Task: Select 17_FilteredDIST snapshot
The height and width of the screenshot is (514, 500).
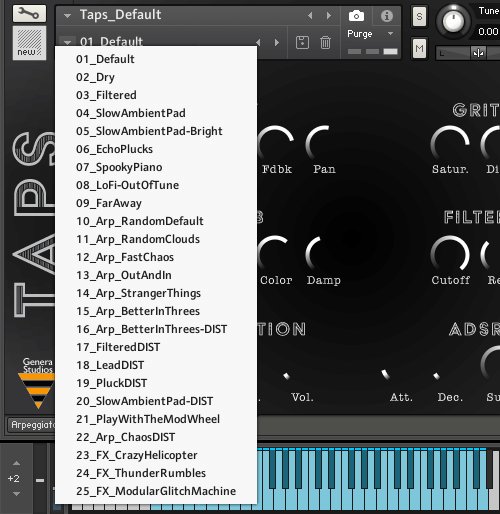Action: point(156,347)
